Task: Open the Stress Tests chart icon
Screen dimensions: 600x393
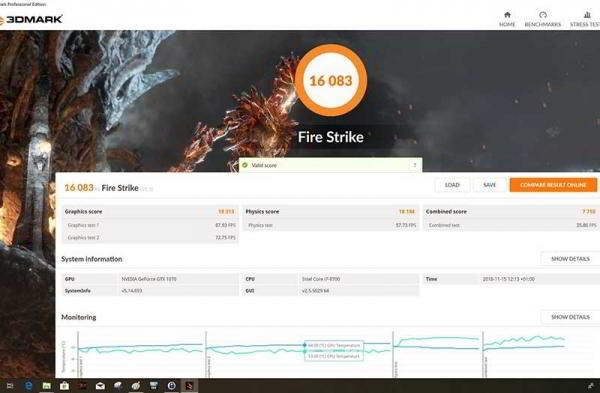Action: 587,15
